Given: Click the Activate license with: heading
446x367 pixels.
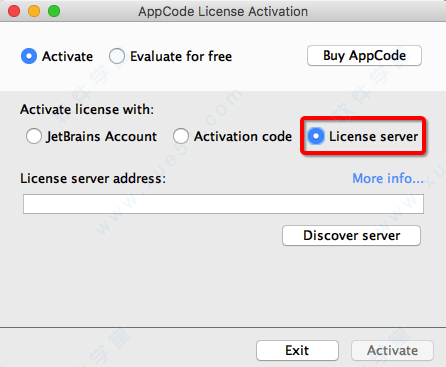Looking at the screenshot, I should [x=87, y=109].
